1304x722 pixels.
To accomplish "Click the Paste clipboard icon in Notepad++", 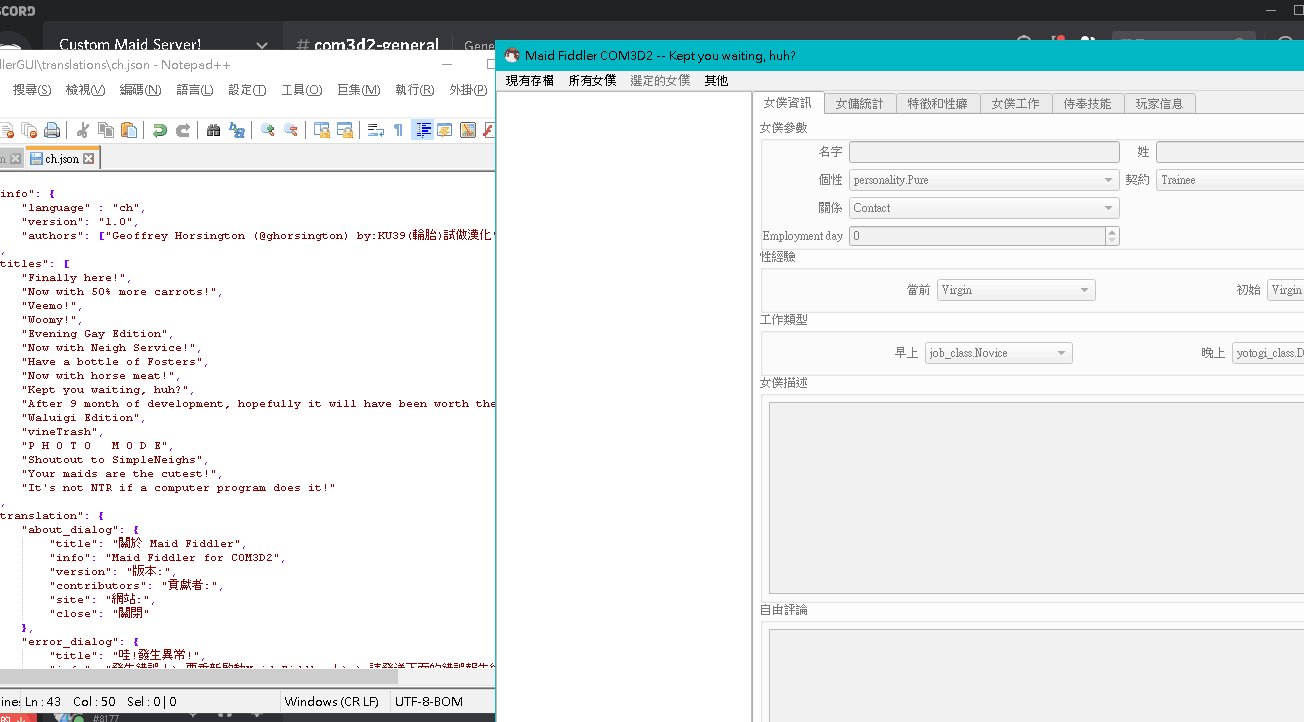I will point(129,130).
